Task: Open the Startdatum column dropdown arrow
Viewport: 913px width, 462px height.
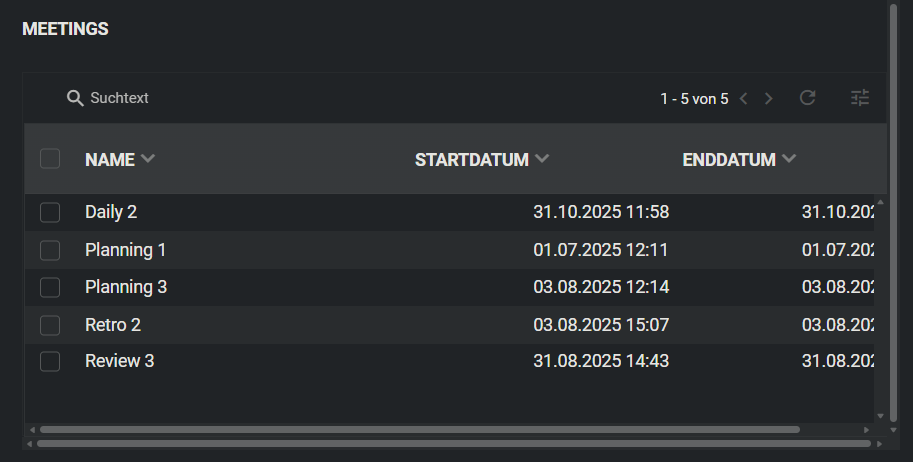Action: 542,159
